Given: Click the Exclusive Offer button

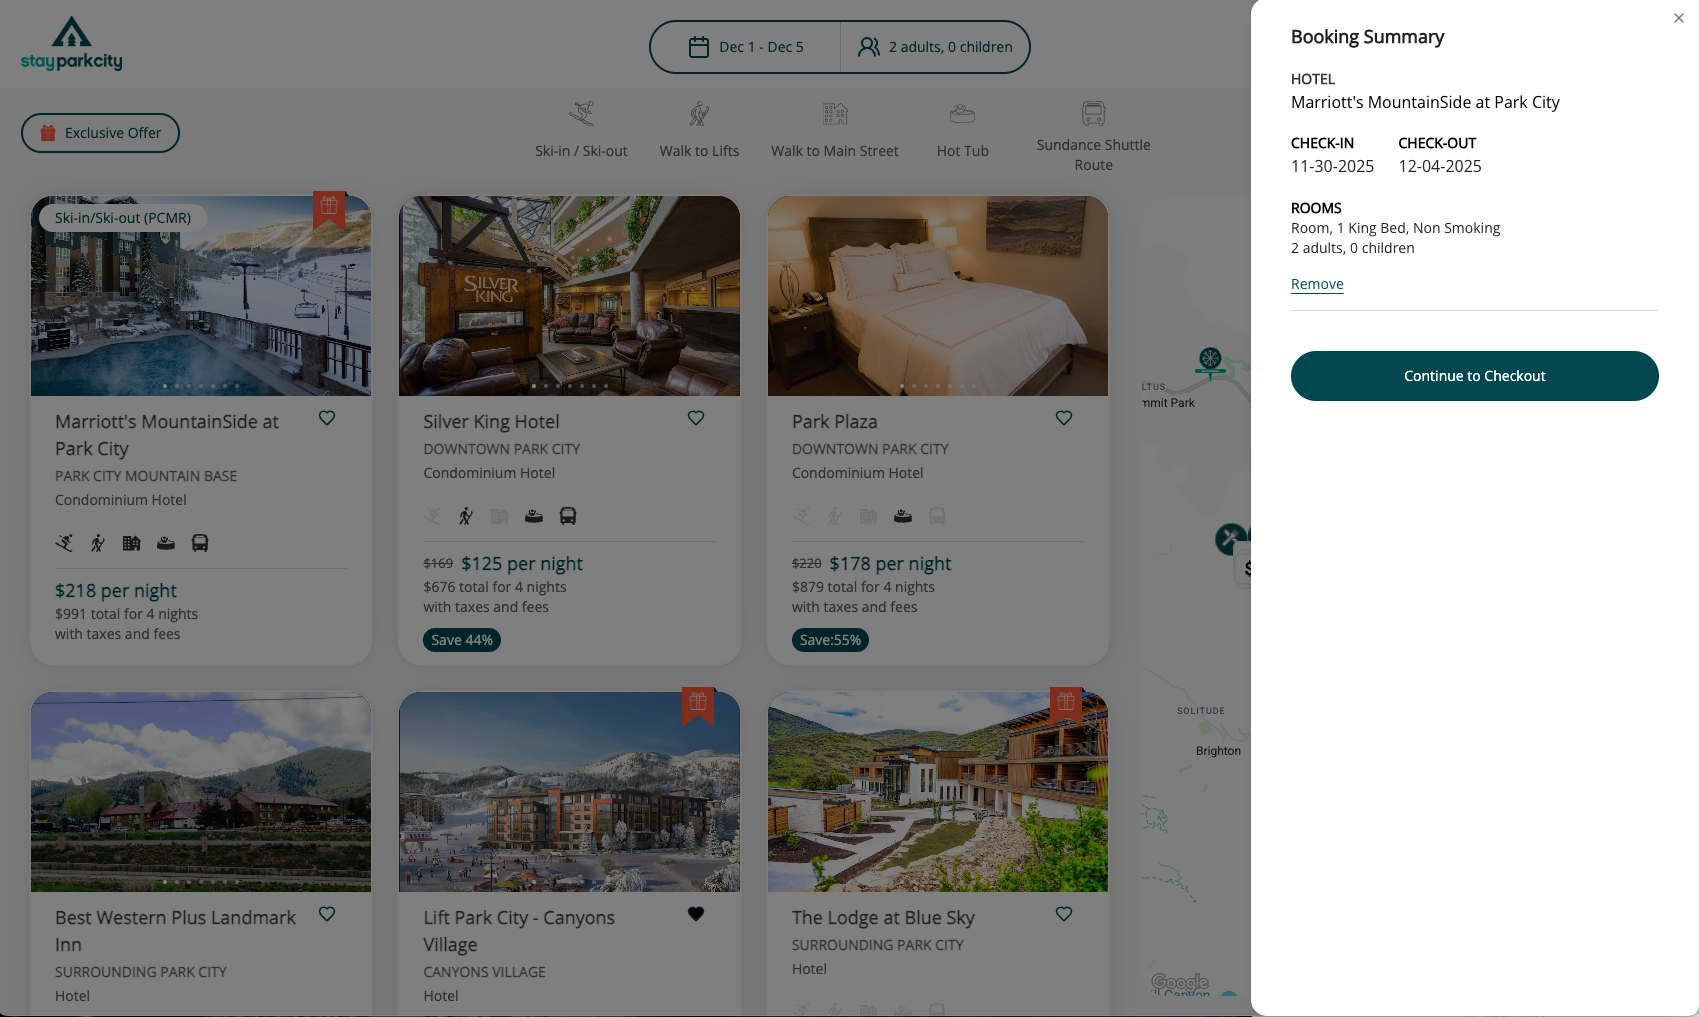Looking at the screenshot, I should point(100,133).
